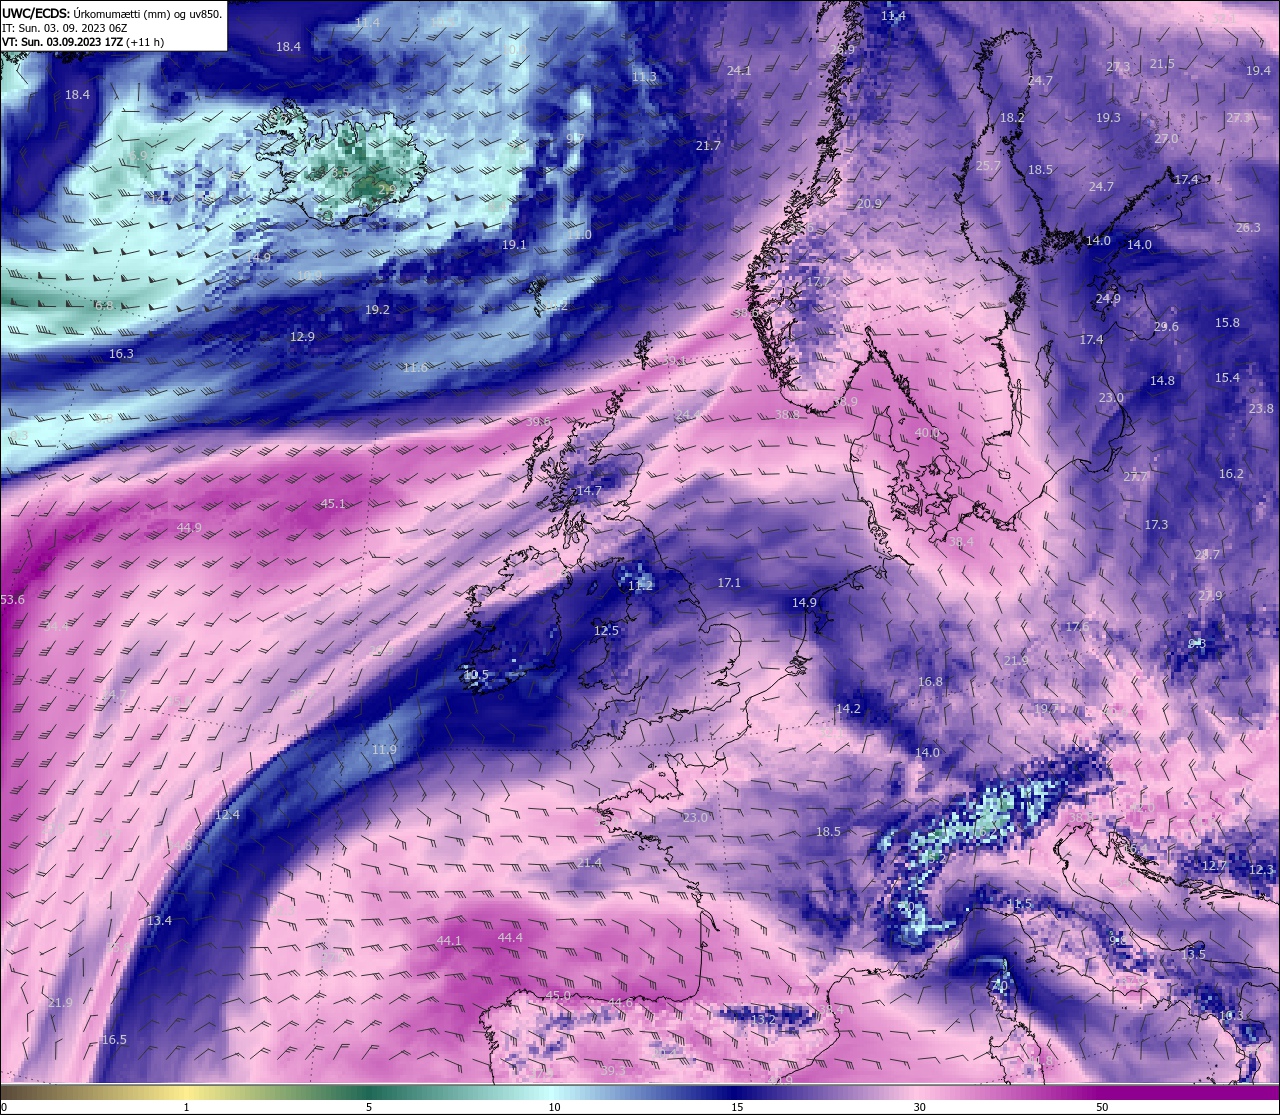The image size is (1280, 1115).
Task: Click the 44.9 value on the map
Action: (x=189, y=528)
